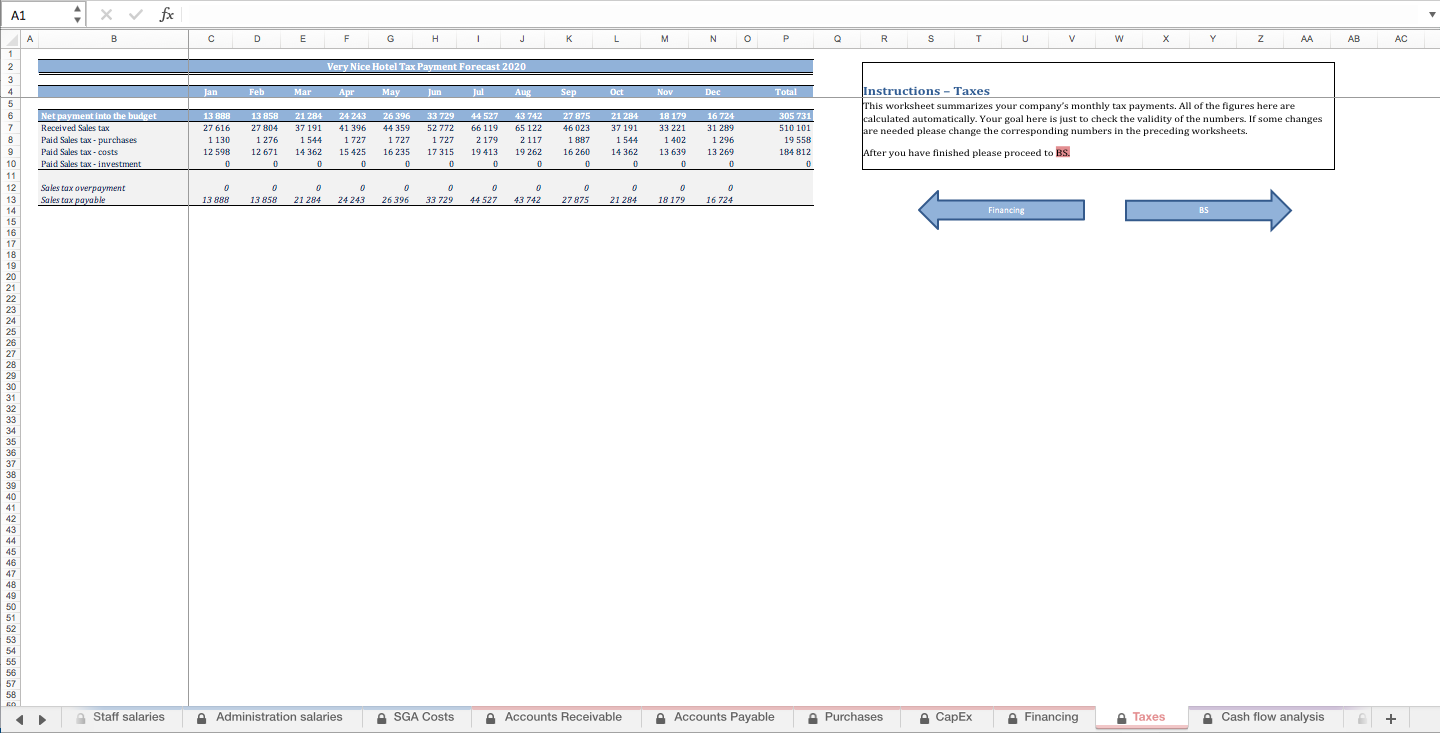Select the Total column header P
Image resolution: width=1440 pixels, height=733 pixels.
[x=786, y=39]
